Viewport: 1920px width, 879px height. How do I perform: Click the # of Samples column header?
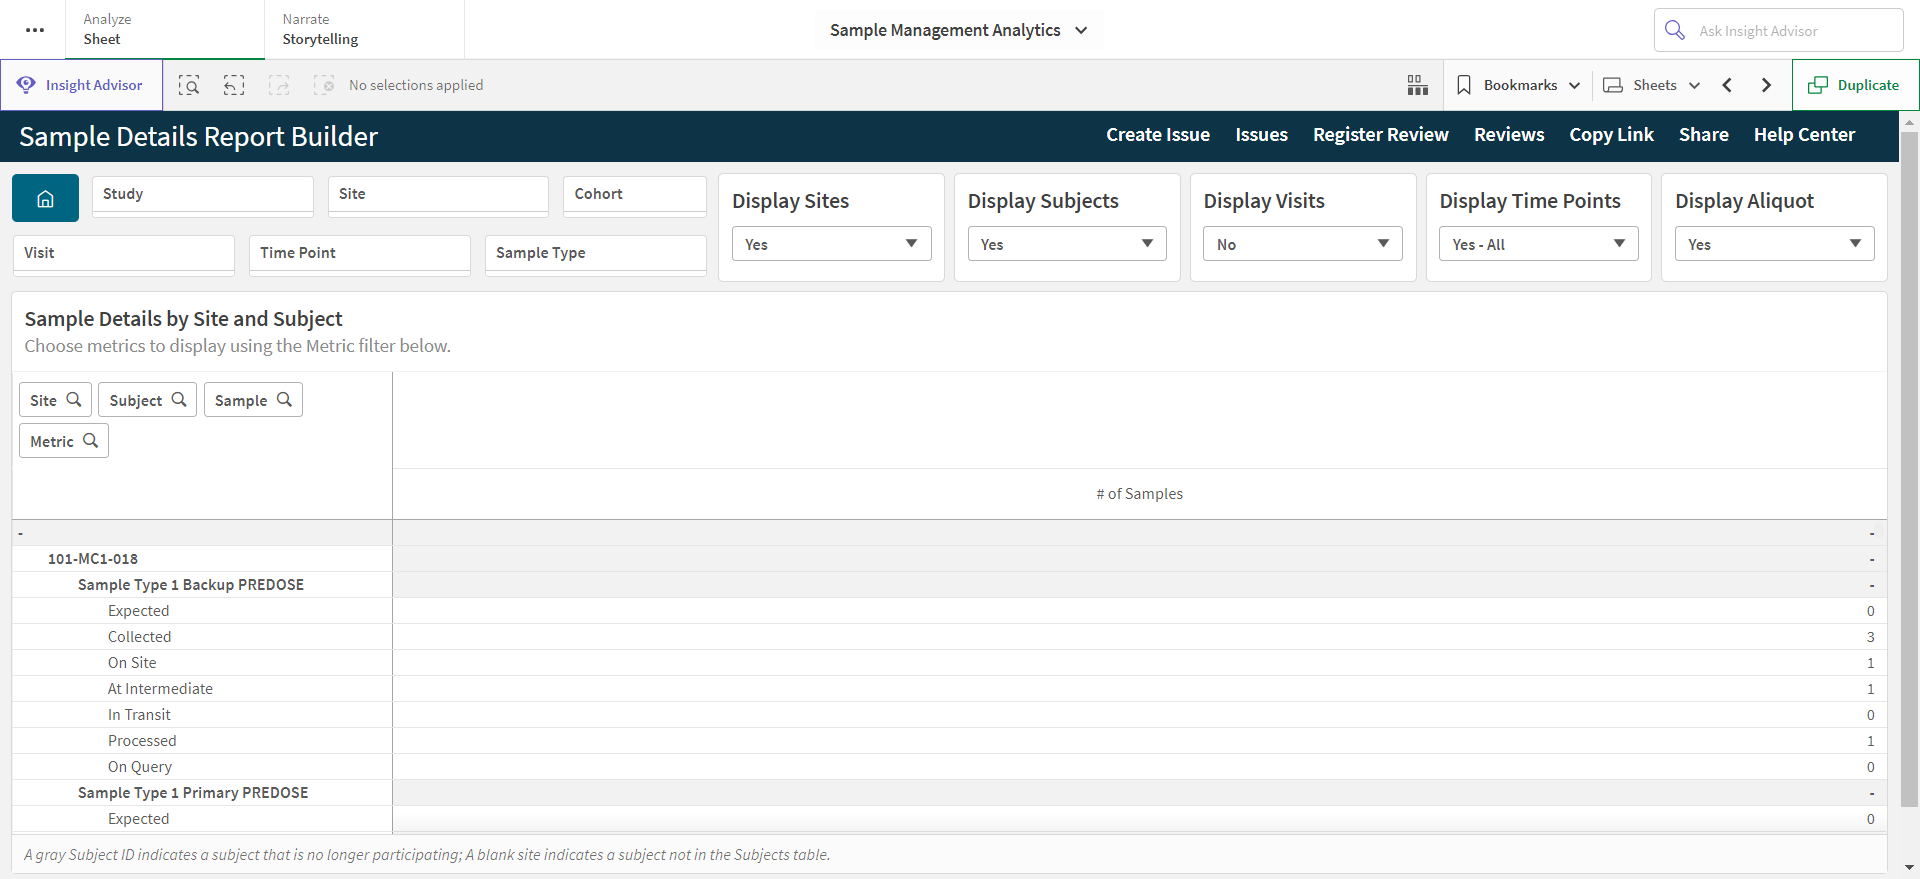1139,494
